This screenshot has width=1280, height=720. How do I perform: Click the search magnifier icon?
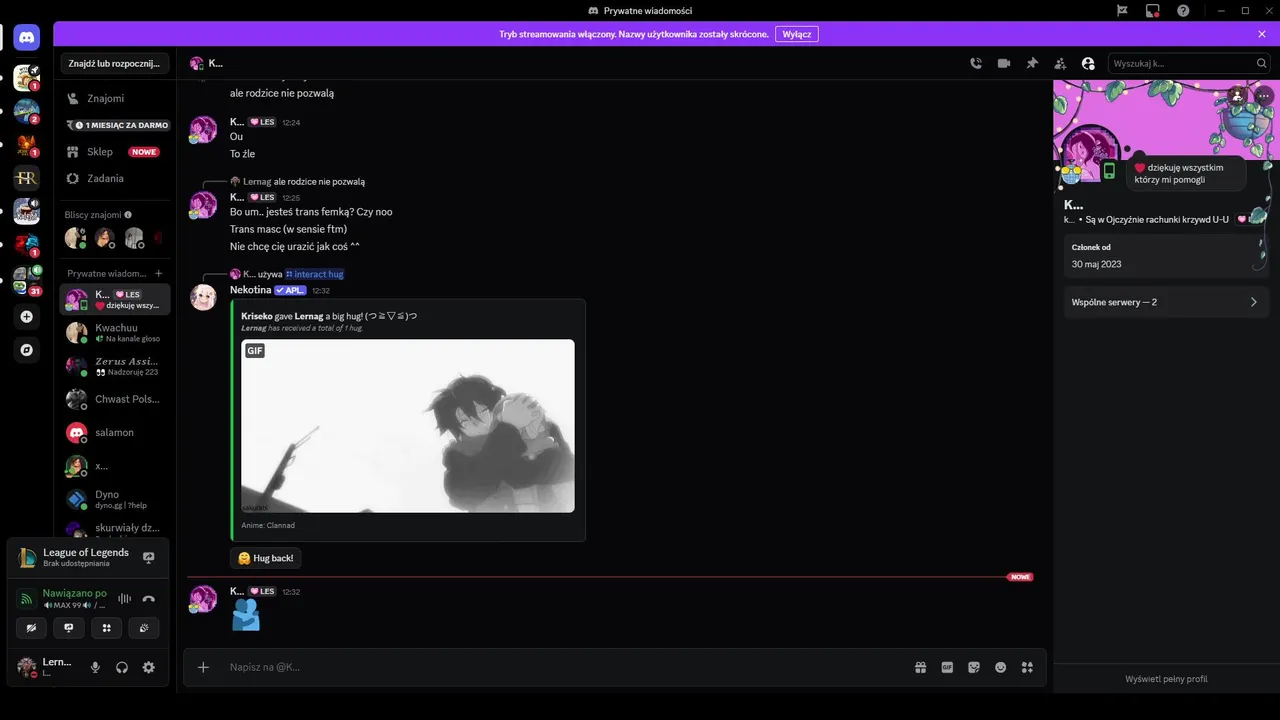[x=1261, y=63]
